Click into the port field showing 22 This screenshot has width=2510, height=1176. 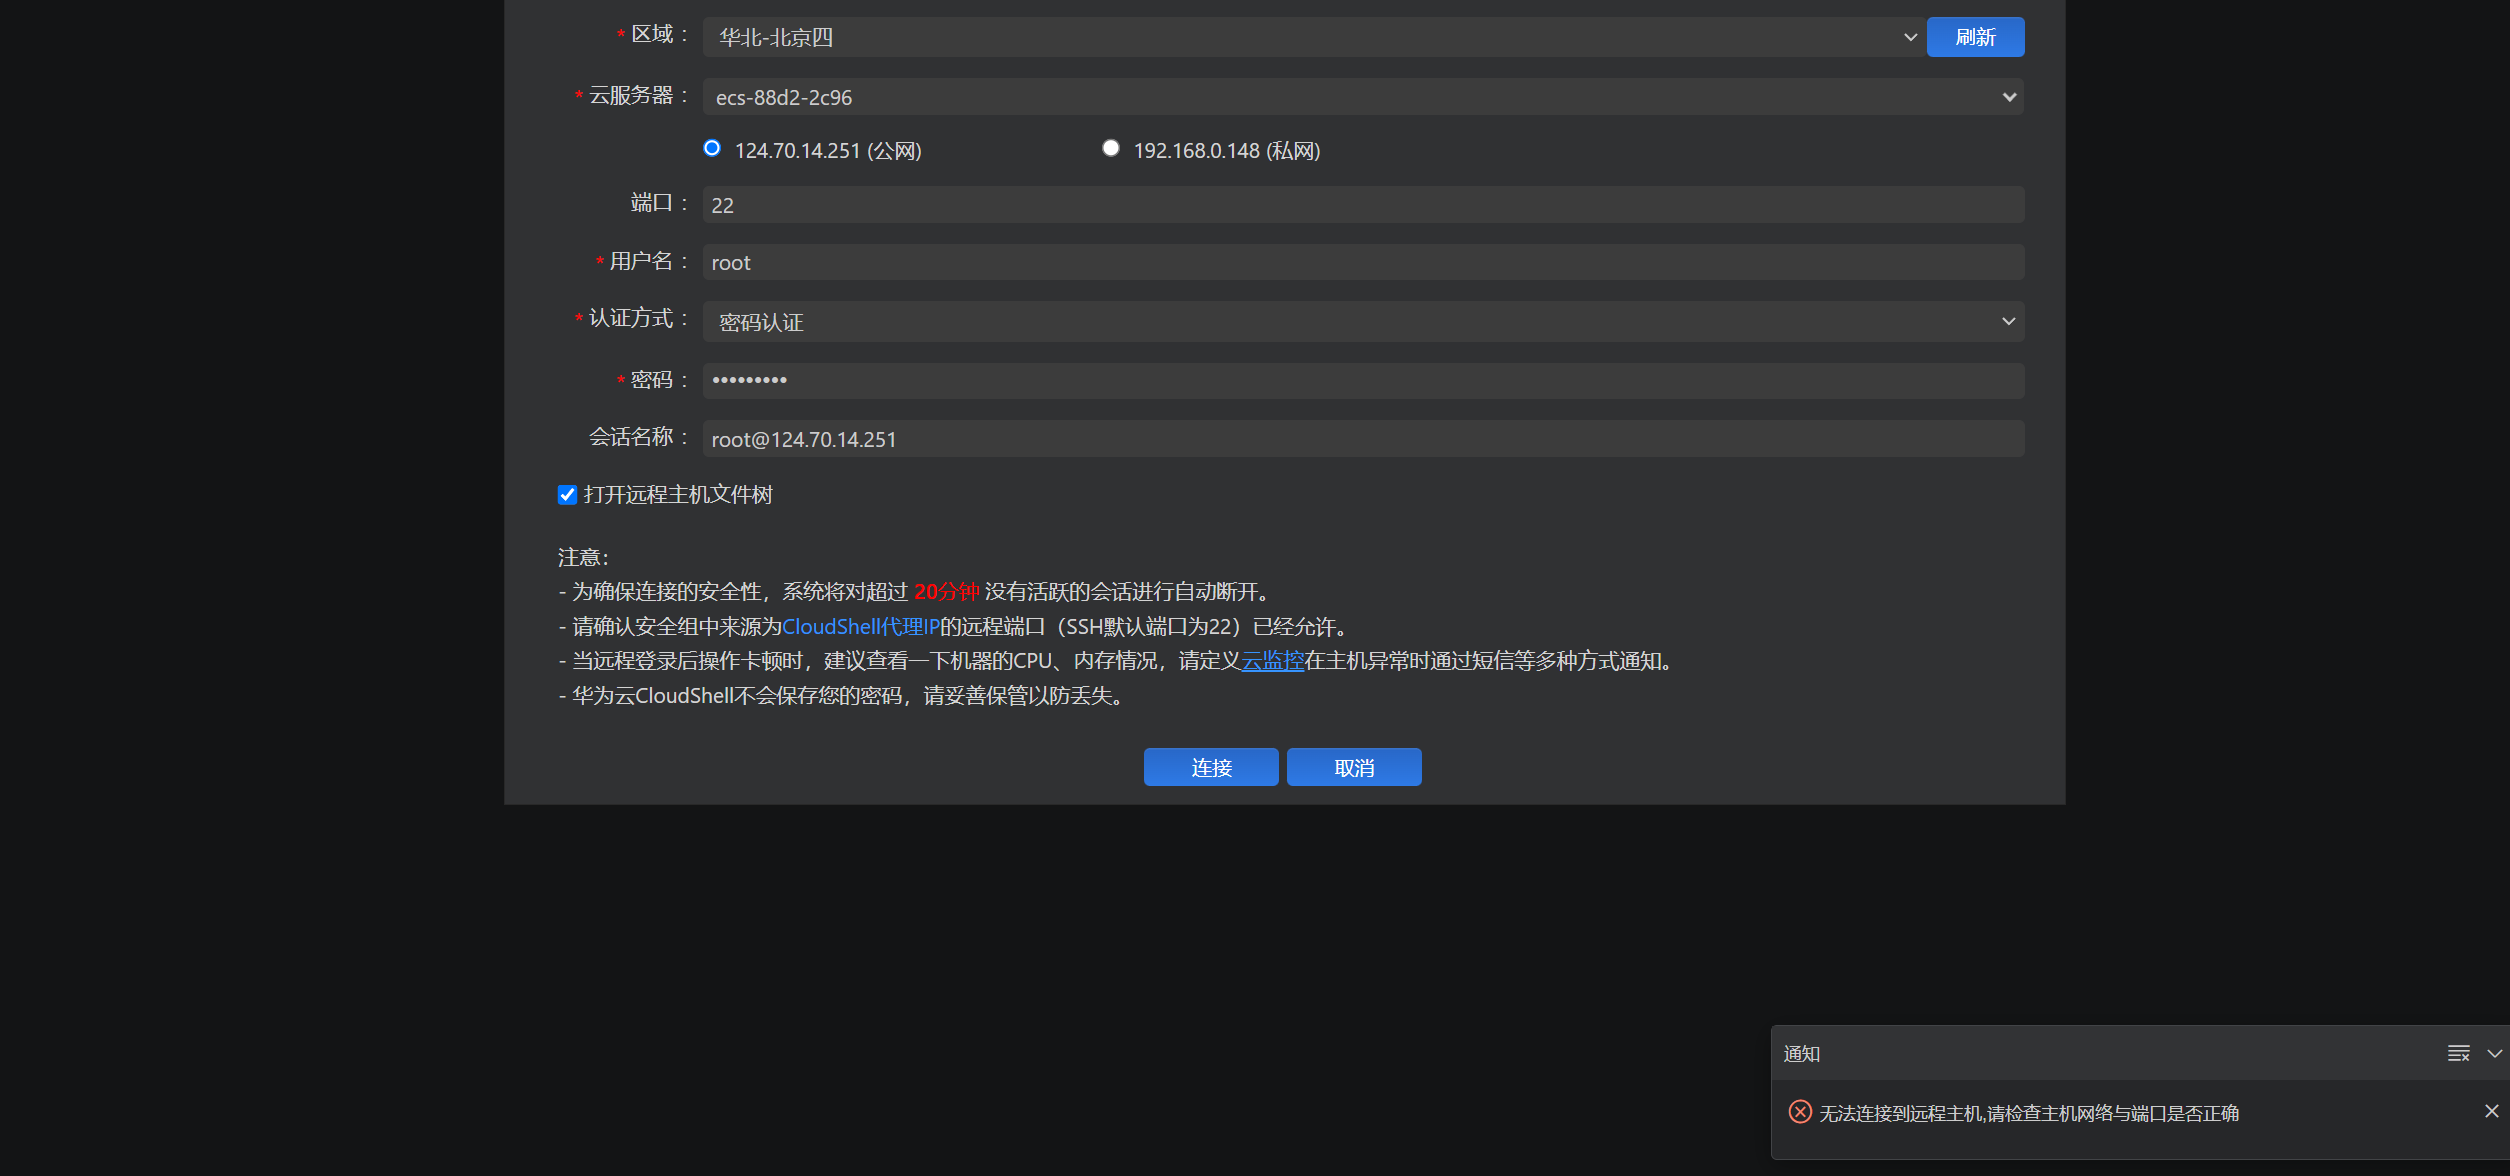click(1362, 205)
